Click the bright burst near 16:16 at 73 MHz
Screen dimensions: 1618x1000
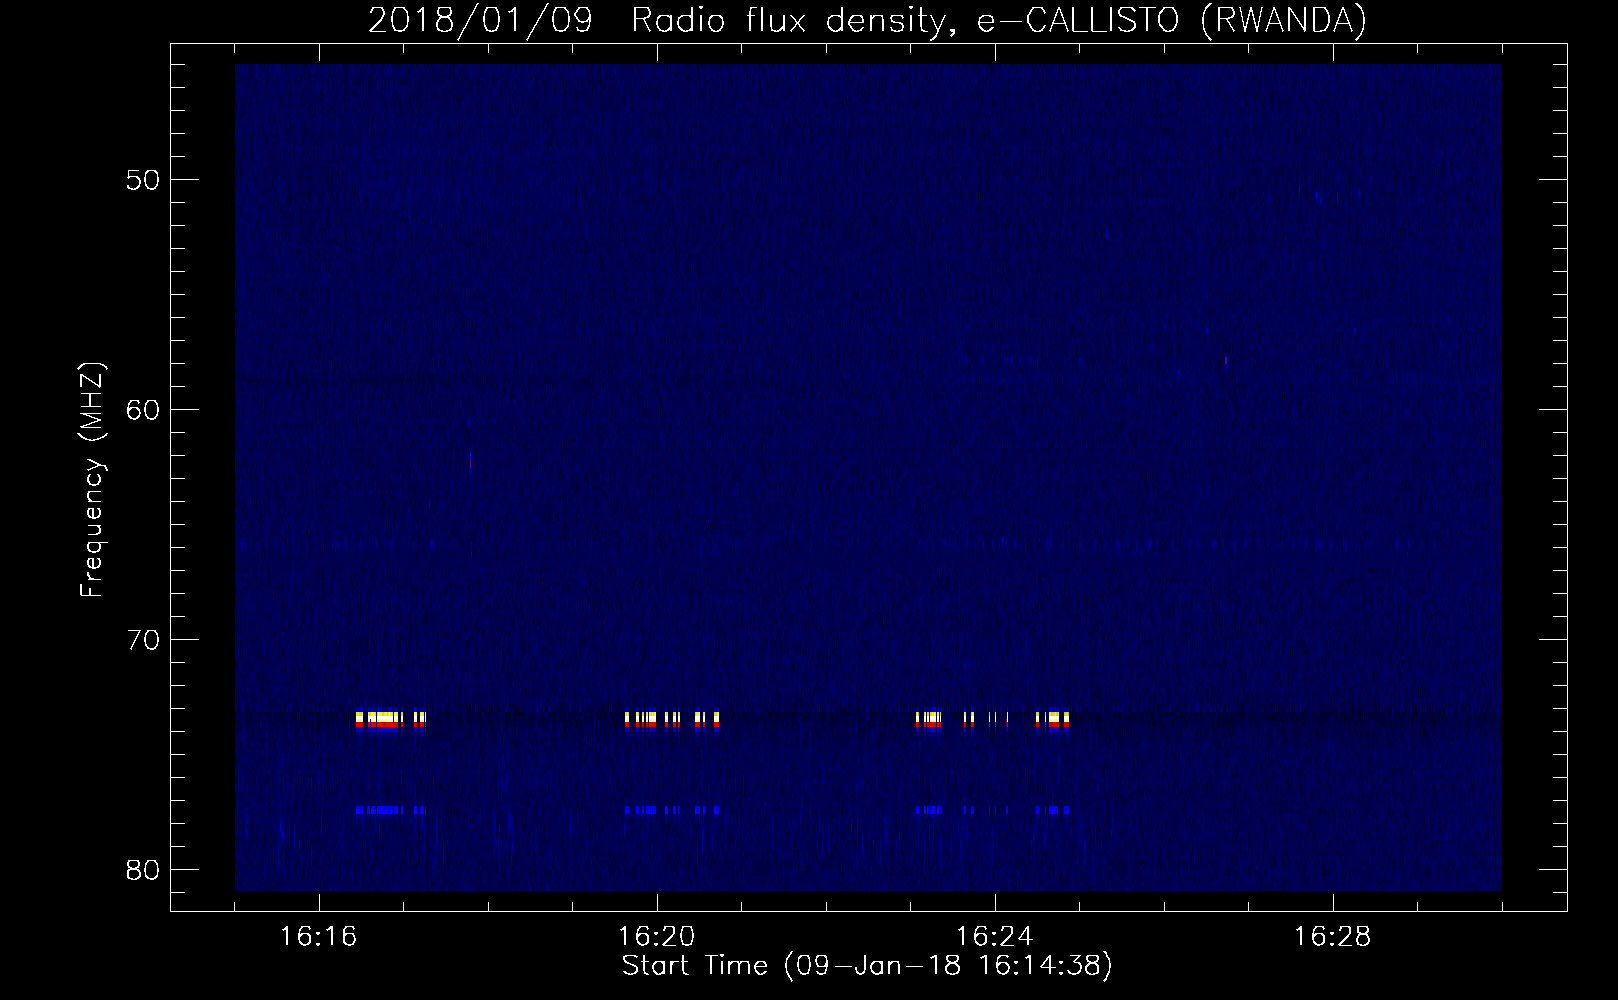(391, 721)
